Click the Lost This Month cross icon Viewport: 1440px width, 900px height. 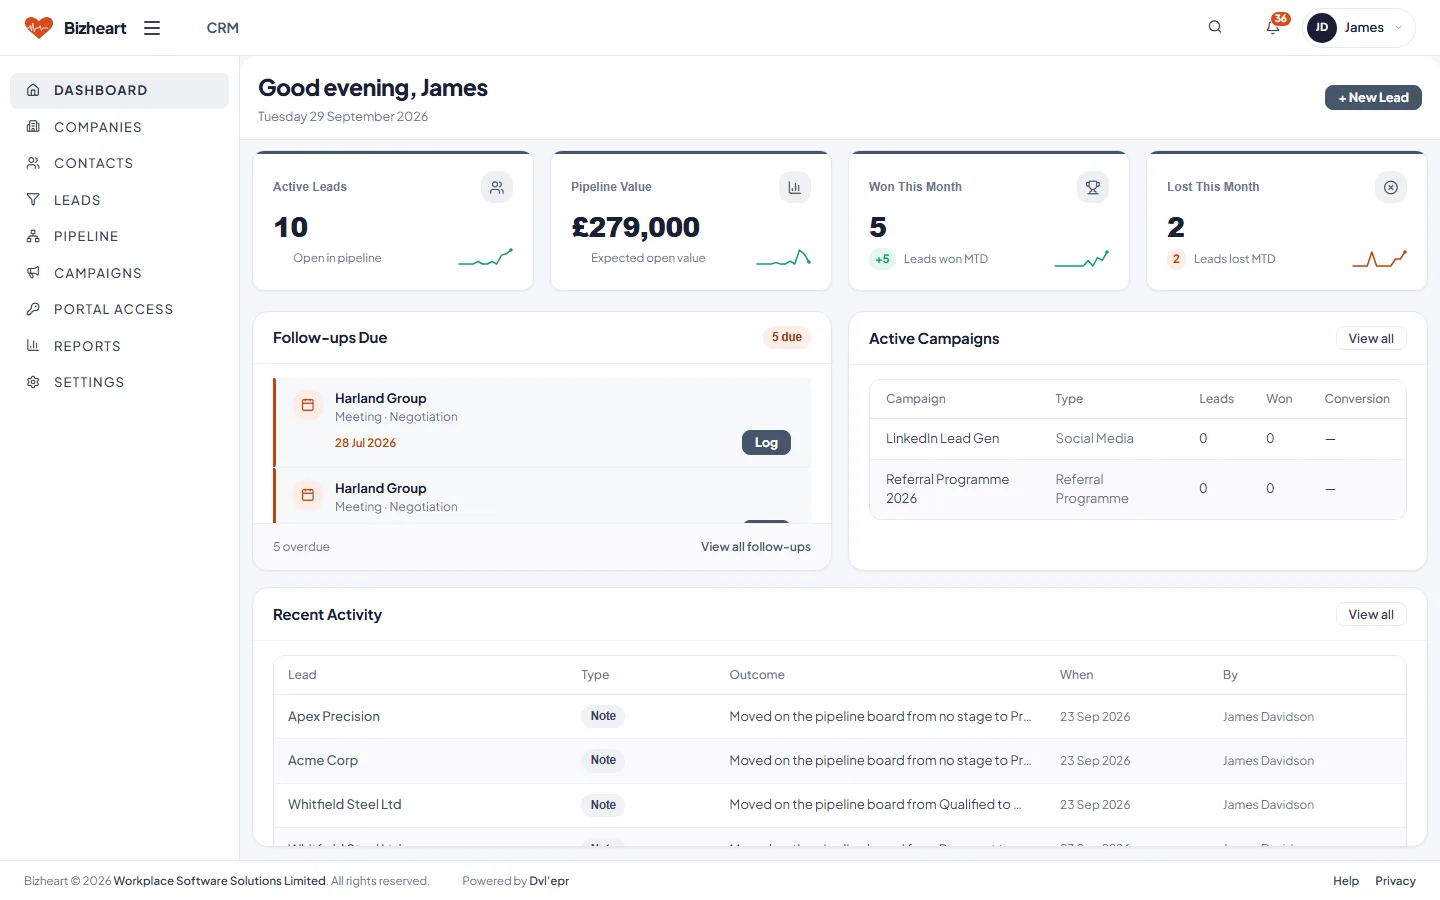1391,187
